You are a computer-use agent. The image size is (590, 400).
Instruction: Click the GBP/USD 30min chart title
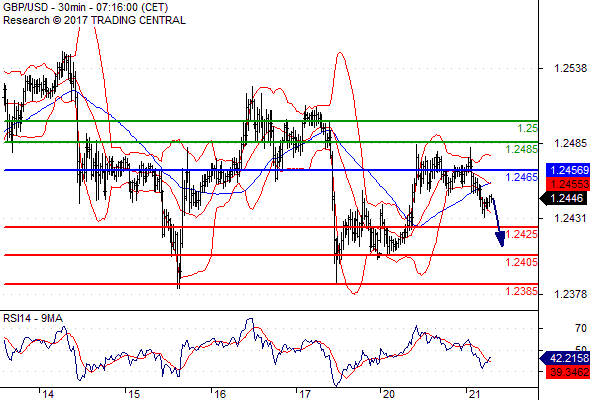point(85,7)
